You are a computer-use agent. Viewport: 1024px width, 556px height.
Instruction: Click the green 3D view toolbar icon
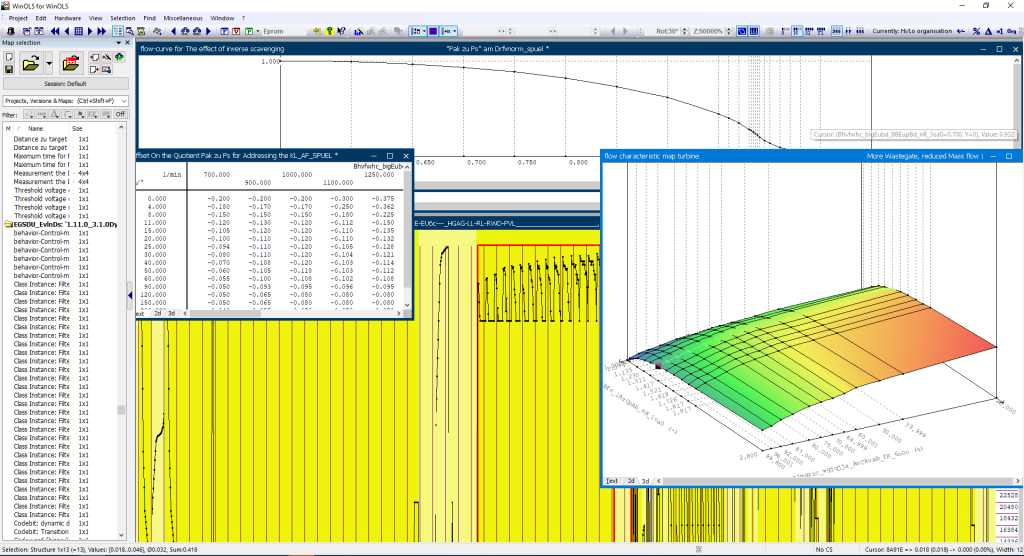[x=249, y=31]
